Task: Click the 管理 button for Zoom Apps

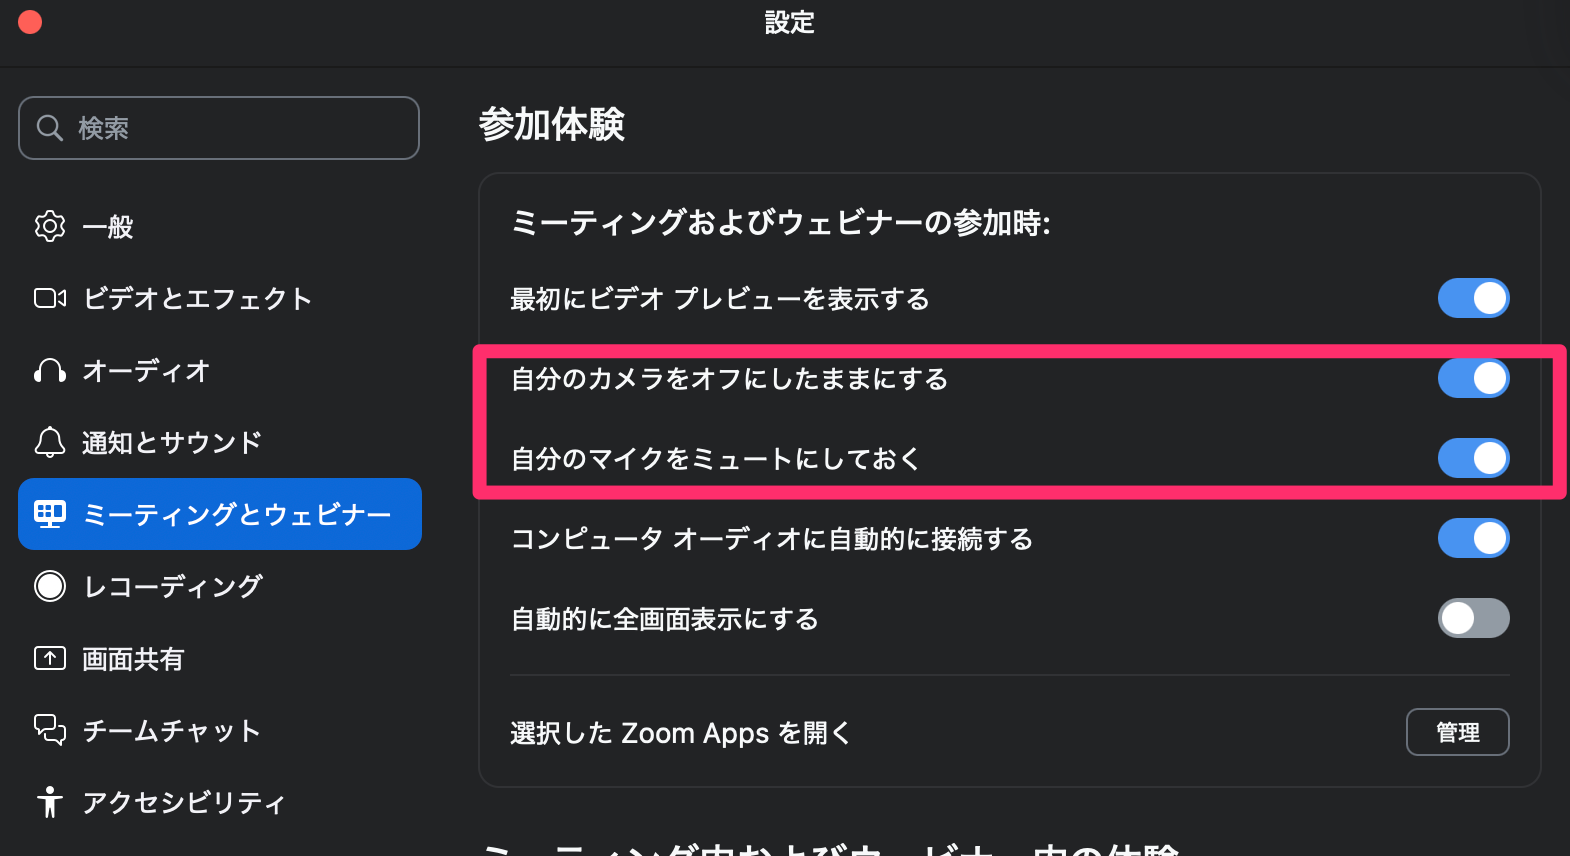Action: [1457, 732]
